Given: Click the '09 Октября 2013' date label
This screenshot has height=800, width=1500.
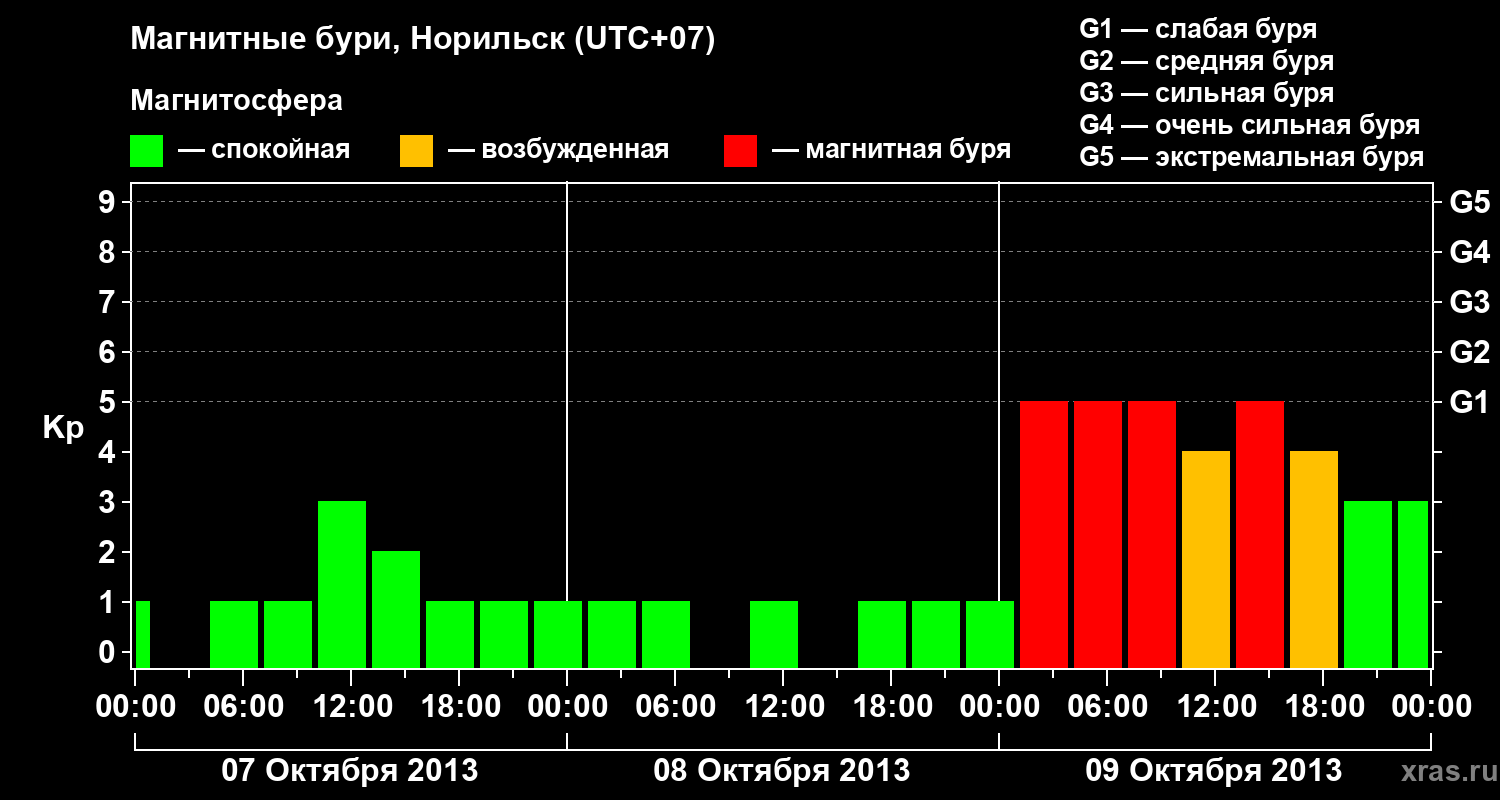Looking at the screenshot, I should pyautogui.click(x=1214, y=771).
